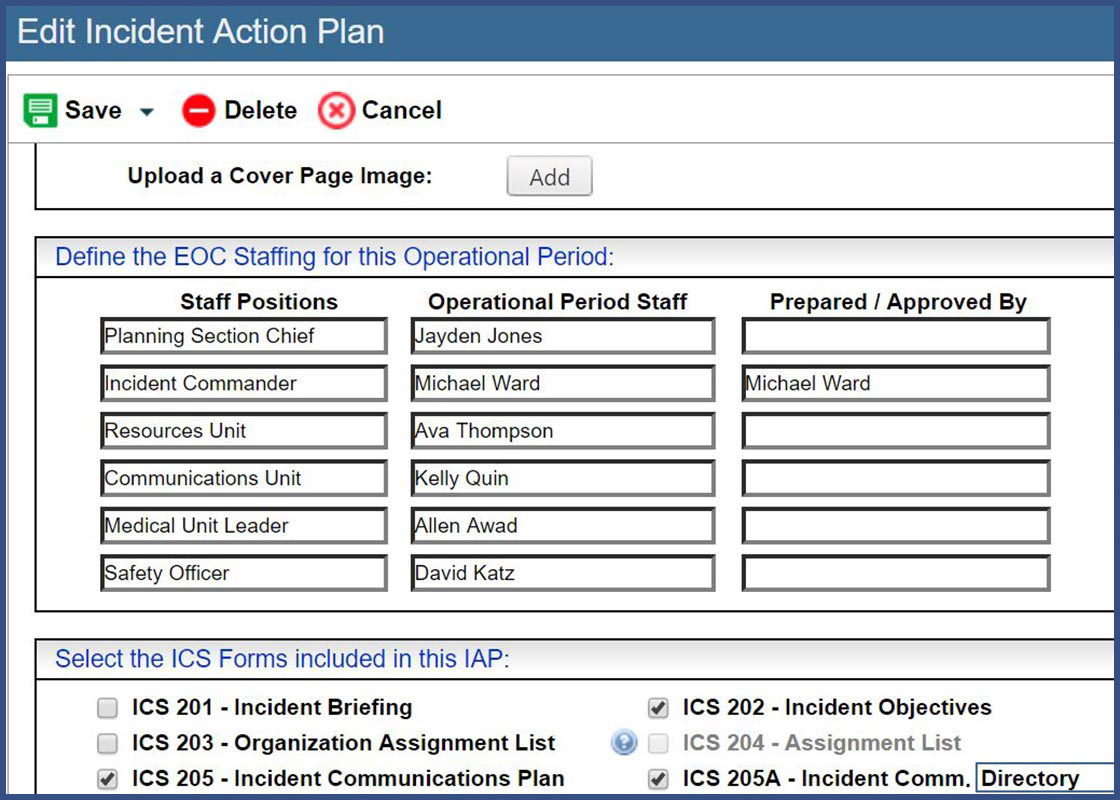This screenshot has width=1120, height=800.
Task: Select the Allen Awad staff field
Action: click(562, 526)
